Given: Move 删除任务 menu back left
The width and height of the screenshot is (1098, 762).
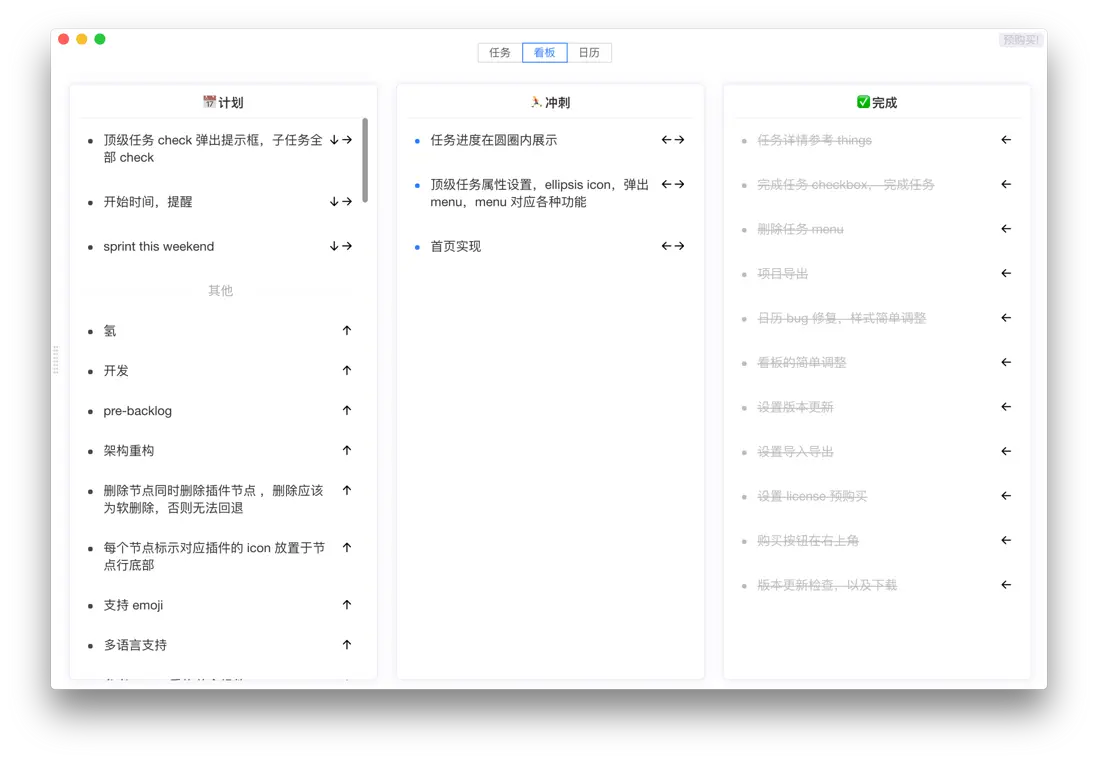Looking at the screenshot, I should [x=1006, y=229].
